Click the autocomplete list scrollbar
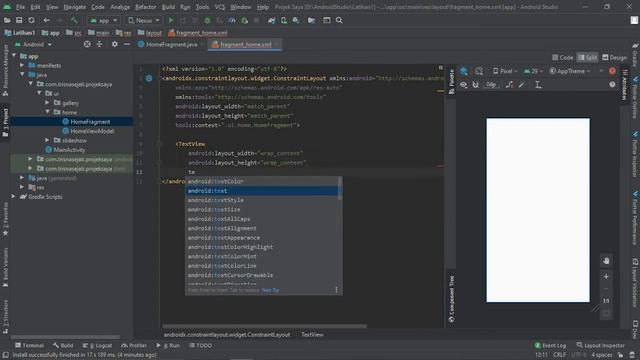This screenshot has height=360, width=640. click(340, 189)
